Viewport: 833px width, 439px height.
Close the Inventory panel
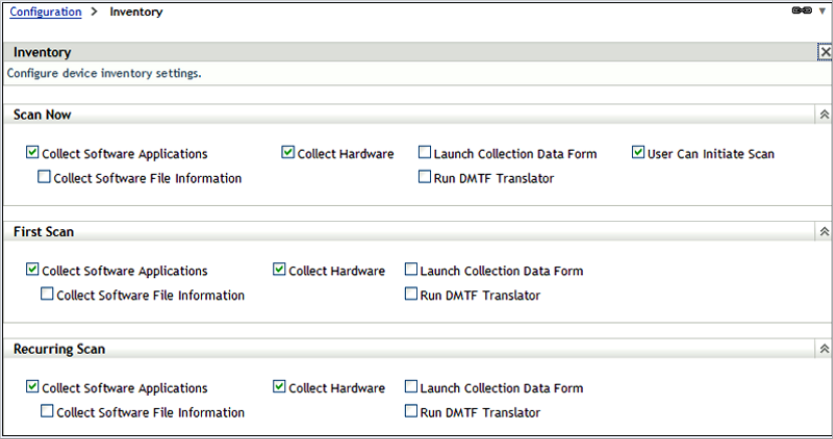click(825, 52)
